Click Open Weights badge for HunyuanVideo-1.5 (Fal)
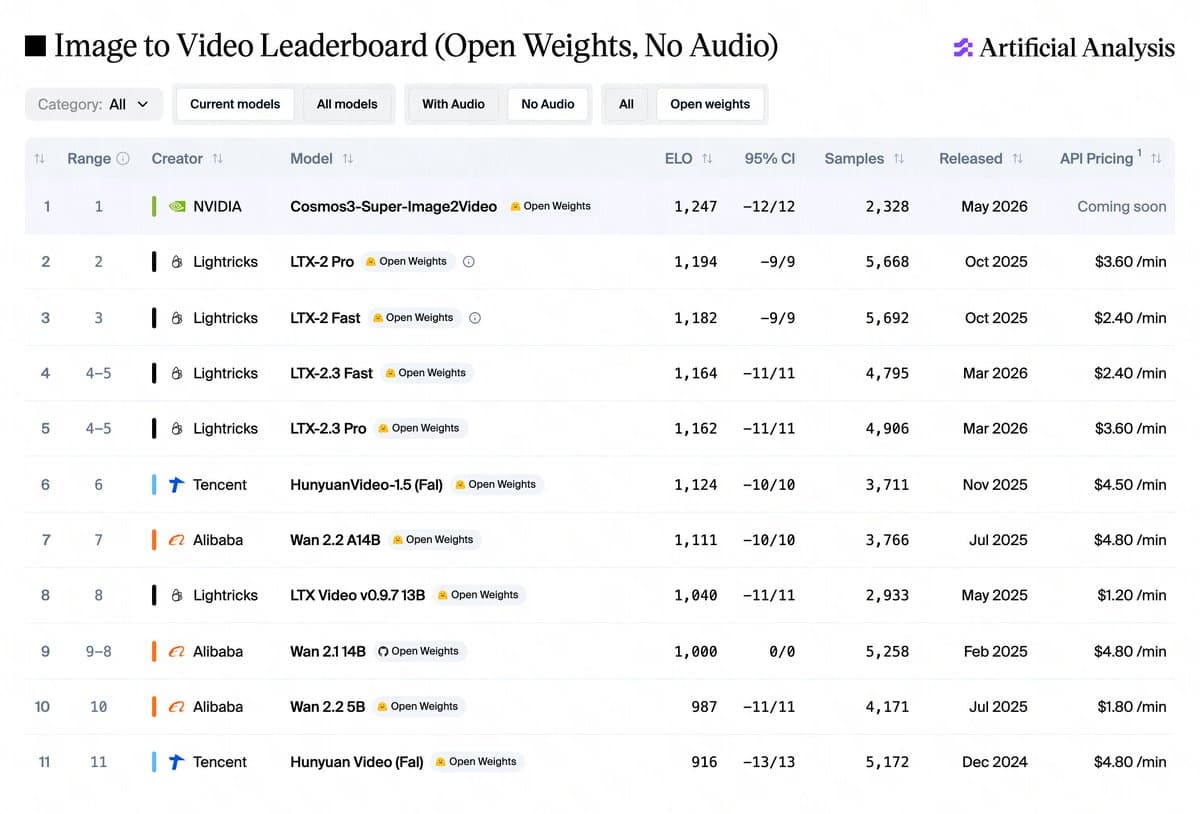 tap(496, 484)
